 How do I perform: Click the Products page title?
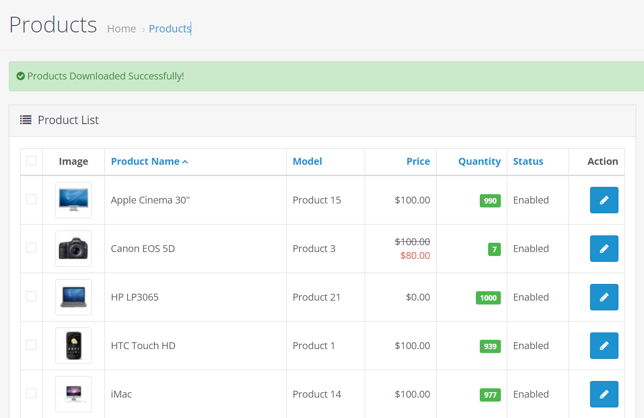click(53, 25)
